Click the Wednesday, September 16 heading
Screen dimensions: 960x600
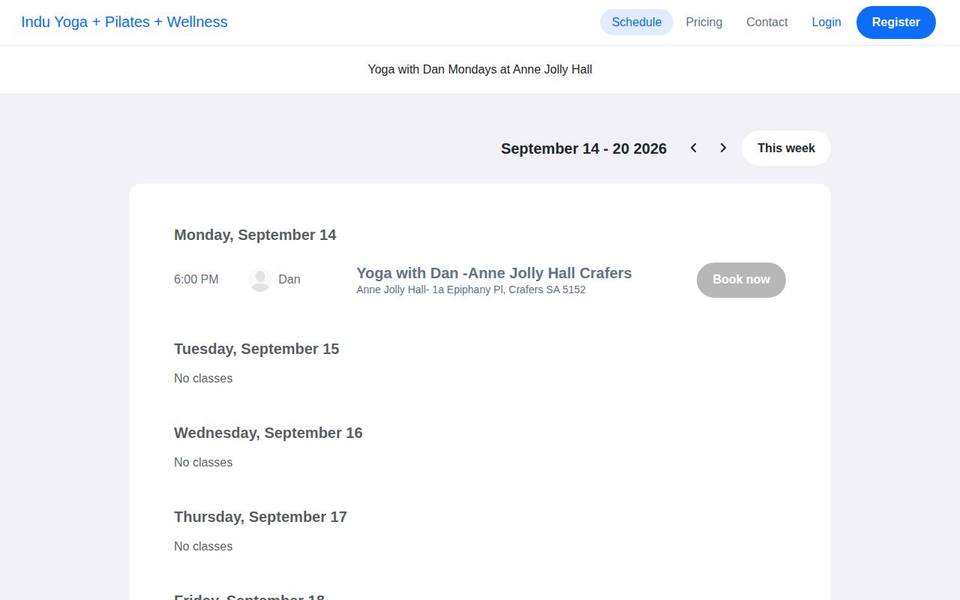pyautogui.click(x=268, y=433)
